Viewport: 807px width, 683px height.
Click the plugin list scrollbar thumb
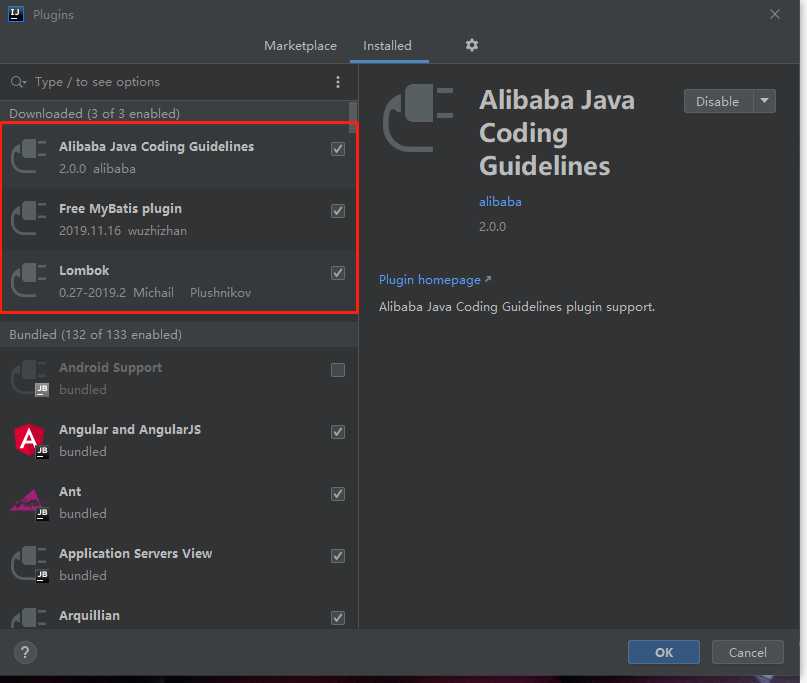[x=353, y=118]
